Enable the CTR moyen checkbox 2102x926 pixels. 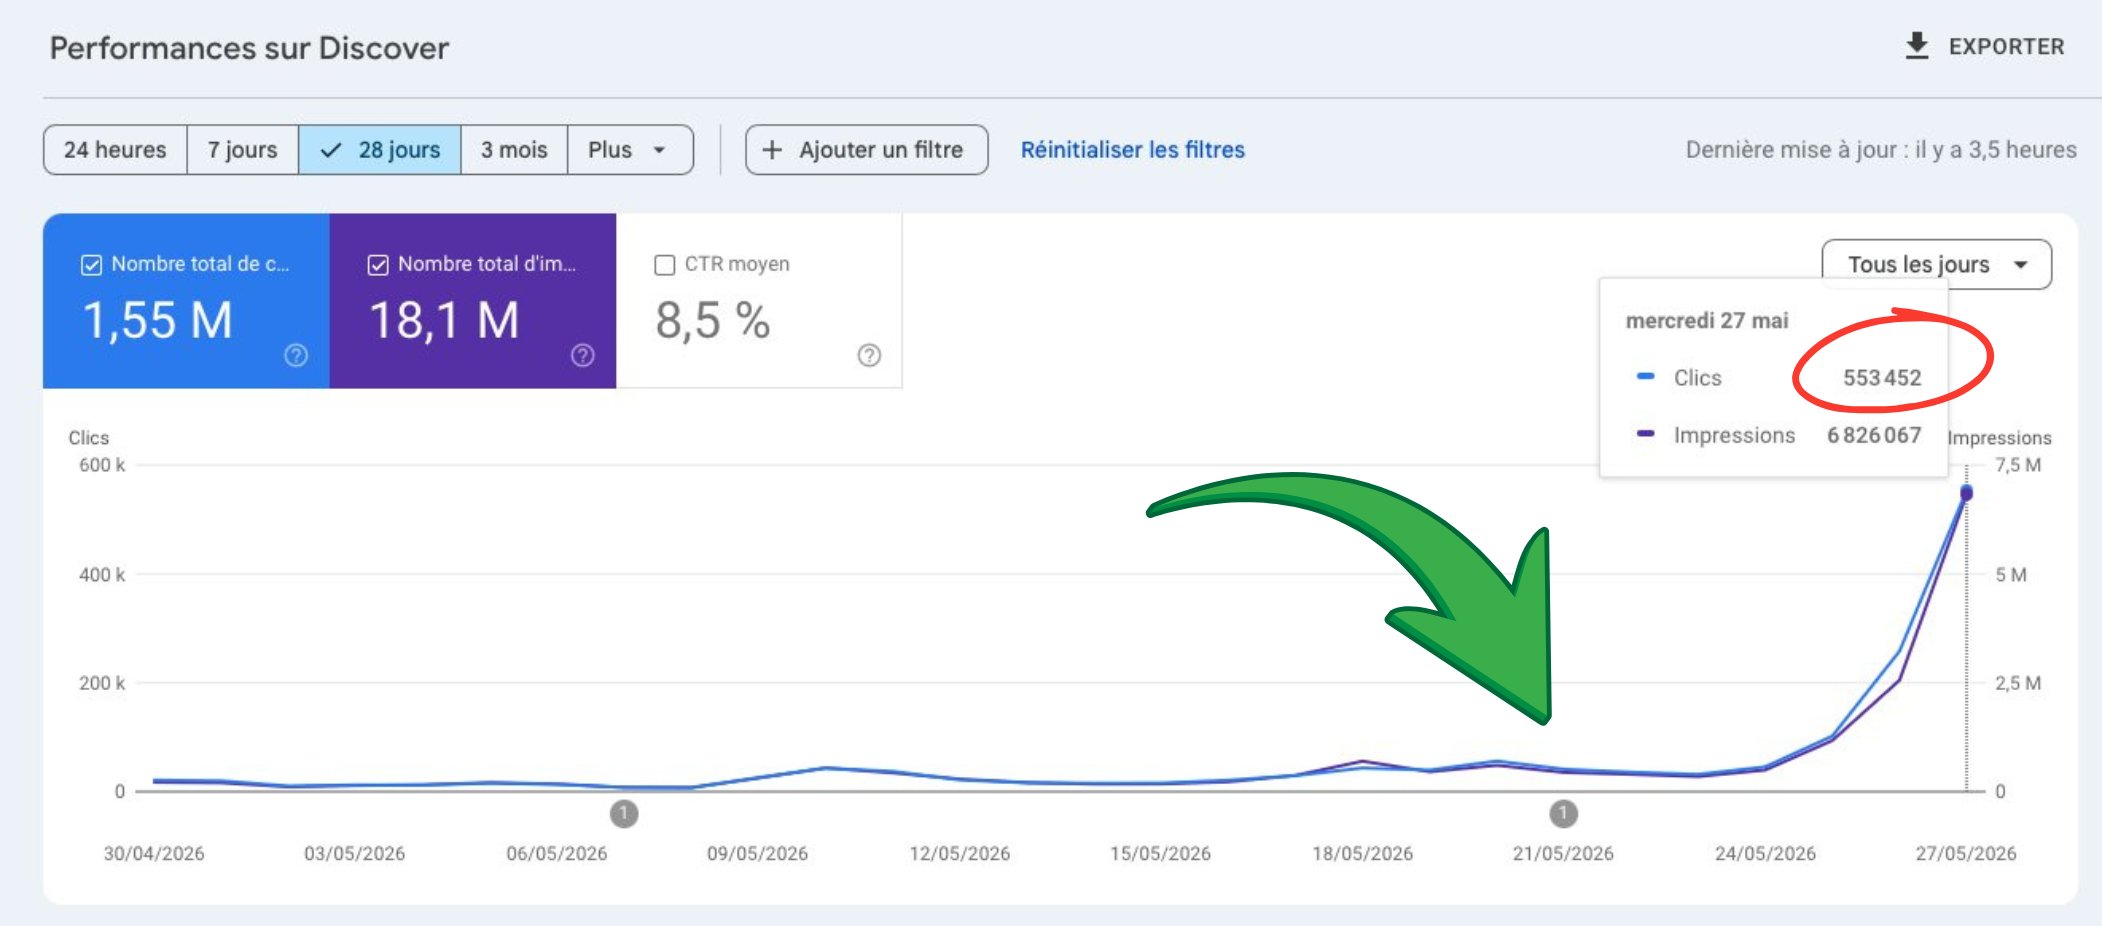(664, 265)
